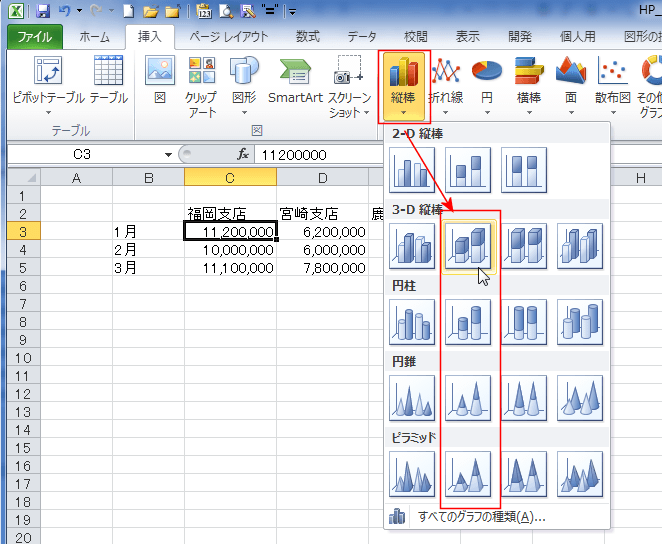This screenshot has height=544, width=662.
Task: Open the Column chart dropdown
Action: [405, 85]
